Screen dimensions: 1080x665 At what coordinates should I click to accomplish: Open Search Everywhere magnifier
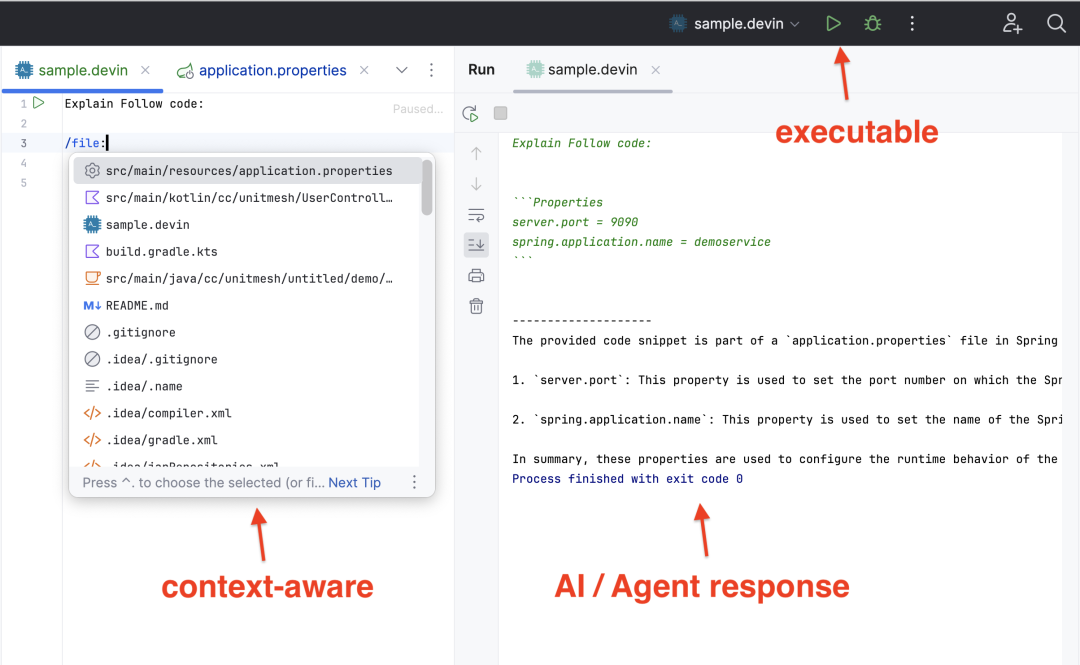(x=1056, y=23)
